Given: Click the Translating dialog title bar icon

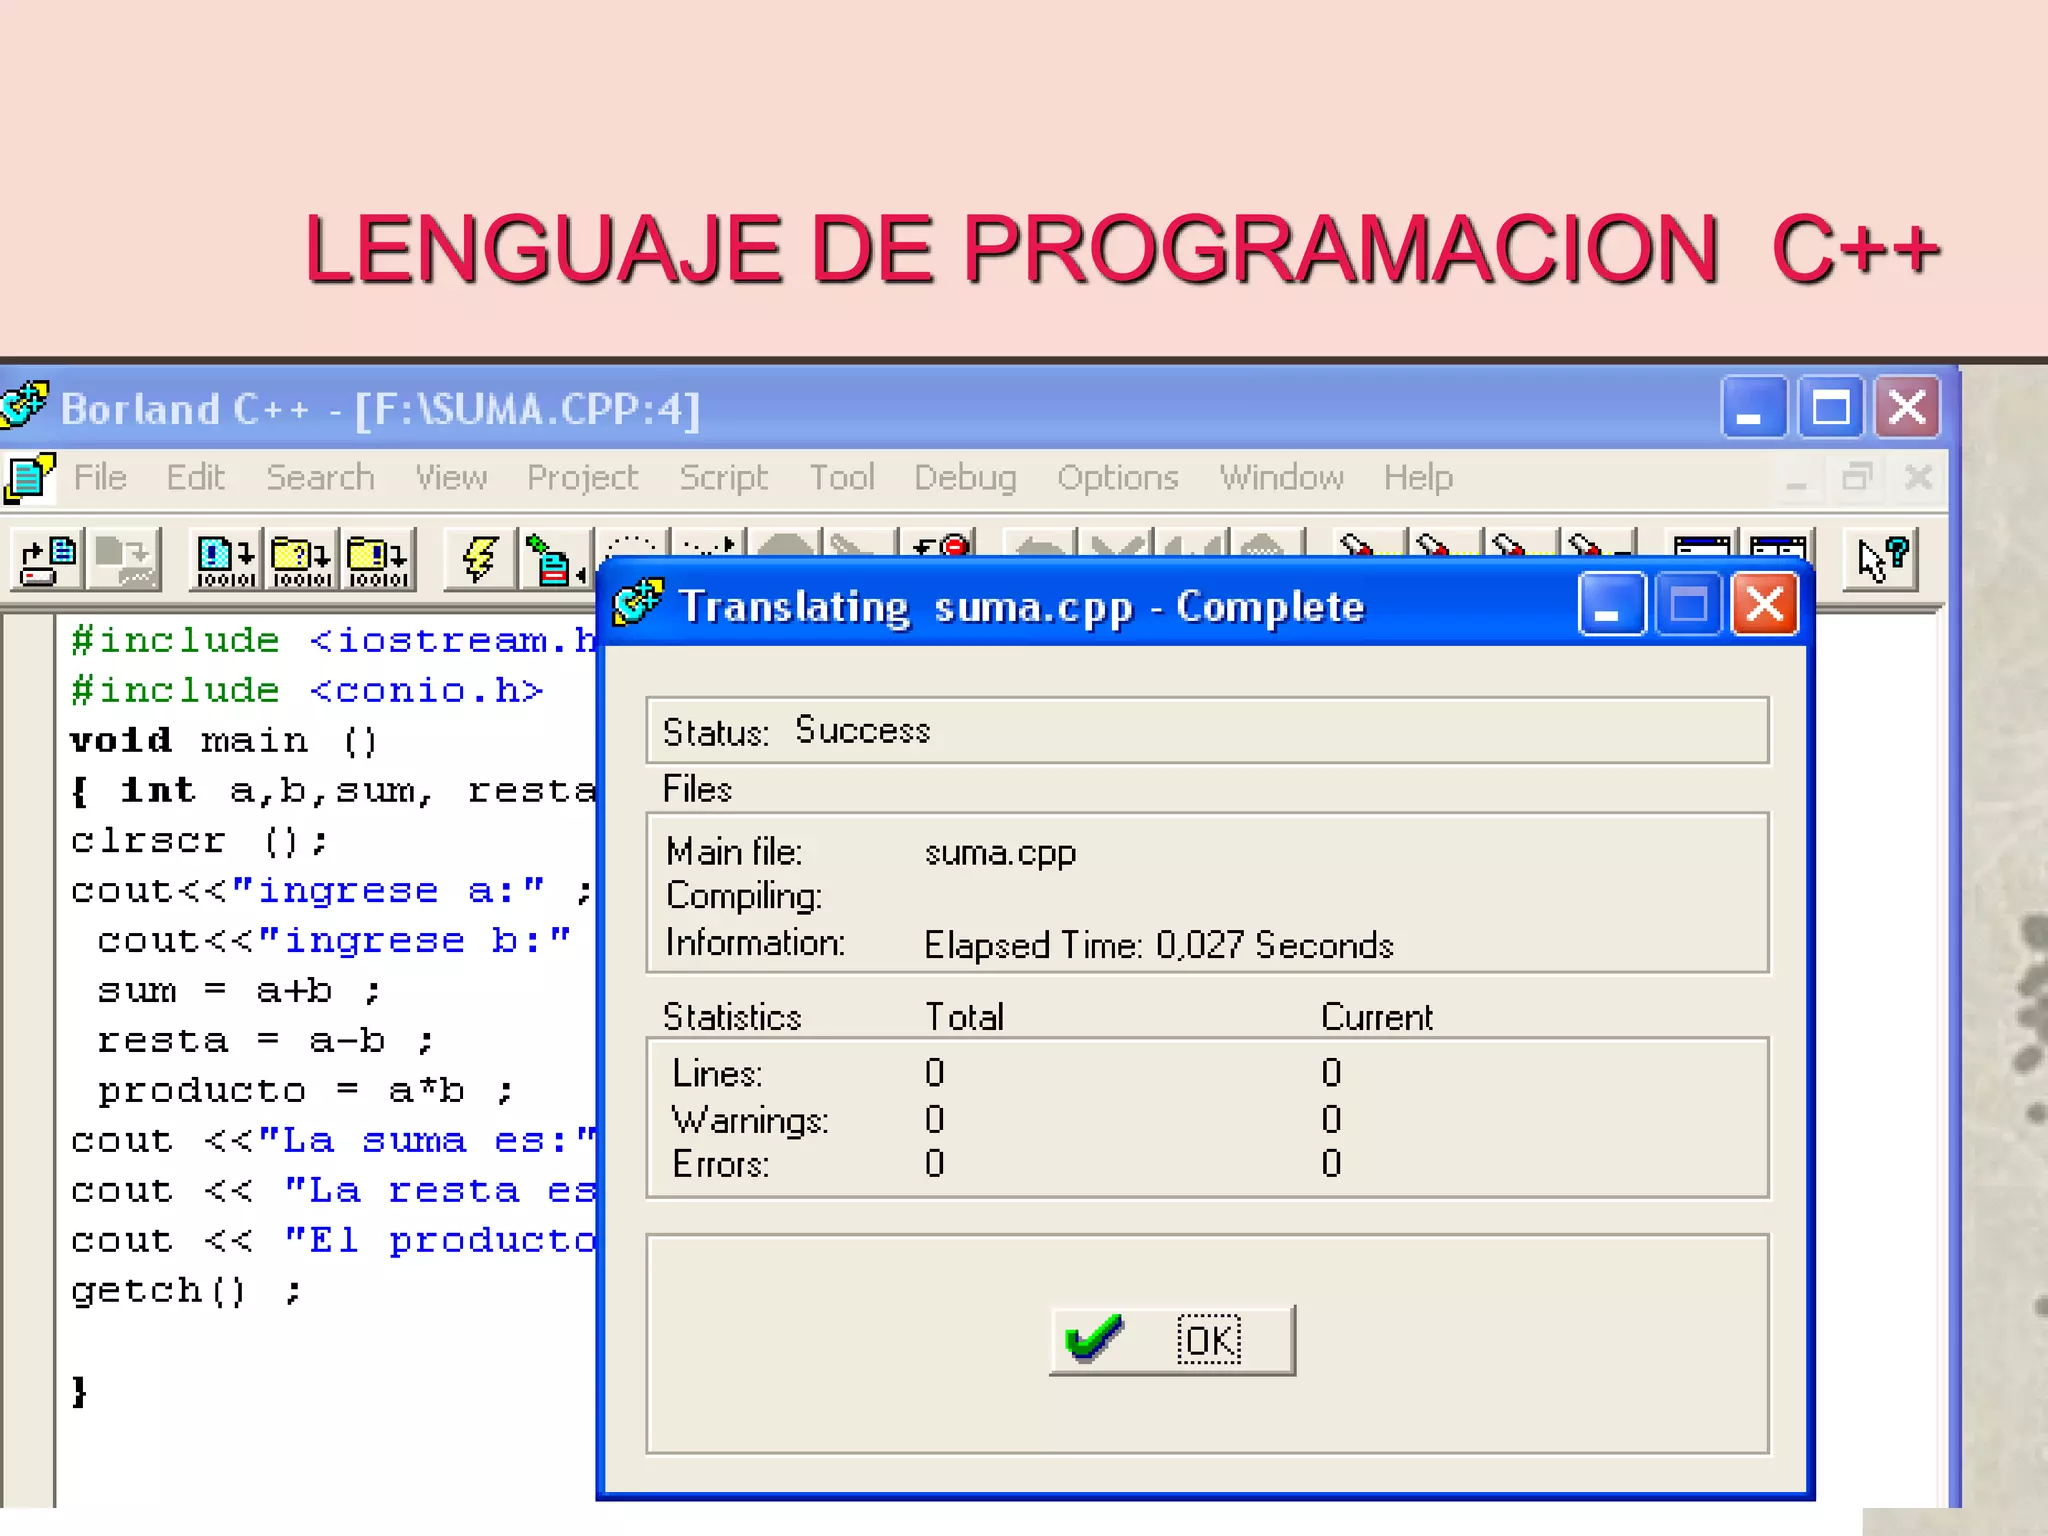Looking at the screenshot, I should (638, 603).
